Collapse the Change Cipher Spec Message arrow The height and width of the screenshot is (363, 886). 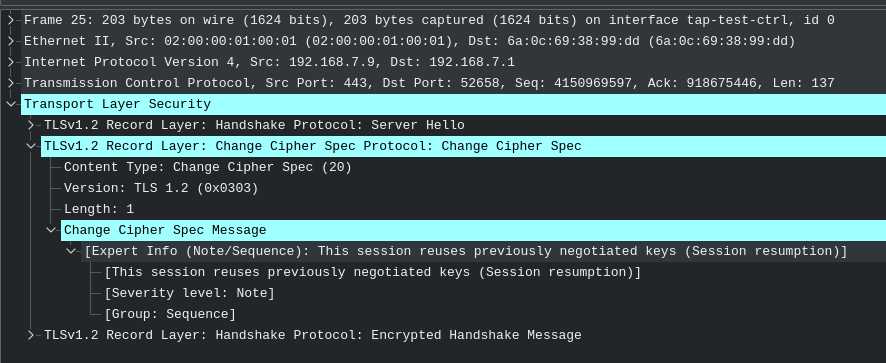(x=51, y=230)
